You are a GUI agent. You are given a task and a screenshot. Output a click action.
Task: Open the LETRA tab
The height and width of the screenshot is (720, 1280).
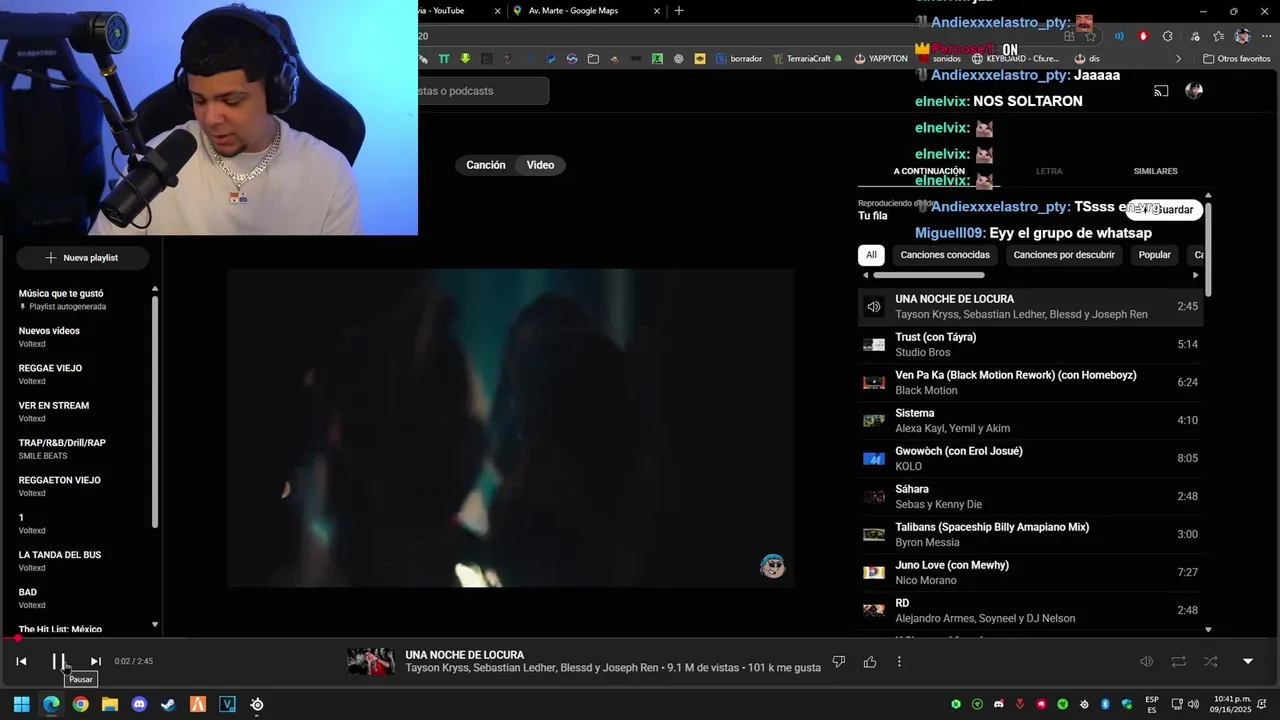pos(1049,171)
